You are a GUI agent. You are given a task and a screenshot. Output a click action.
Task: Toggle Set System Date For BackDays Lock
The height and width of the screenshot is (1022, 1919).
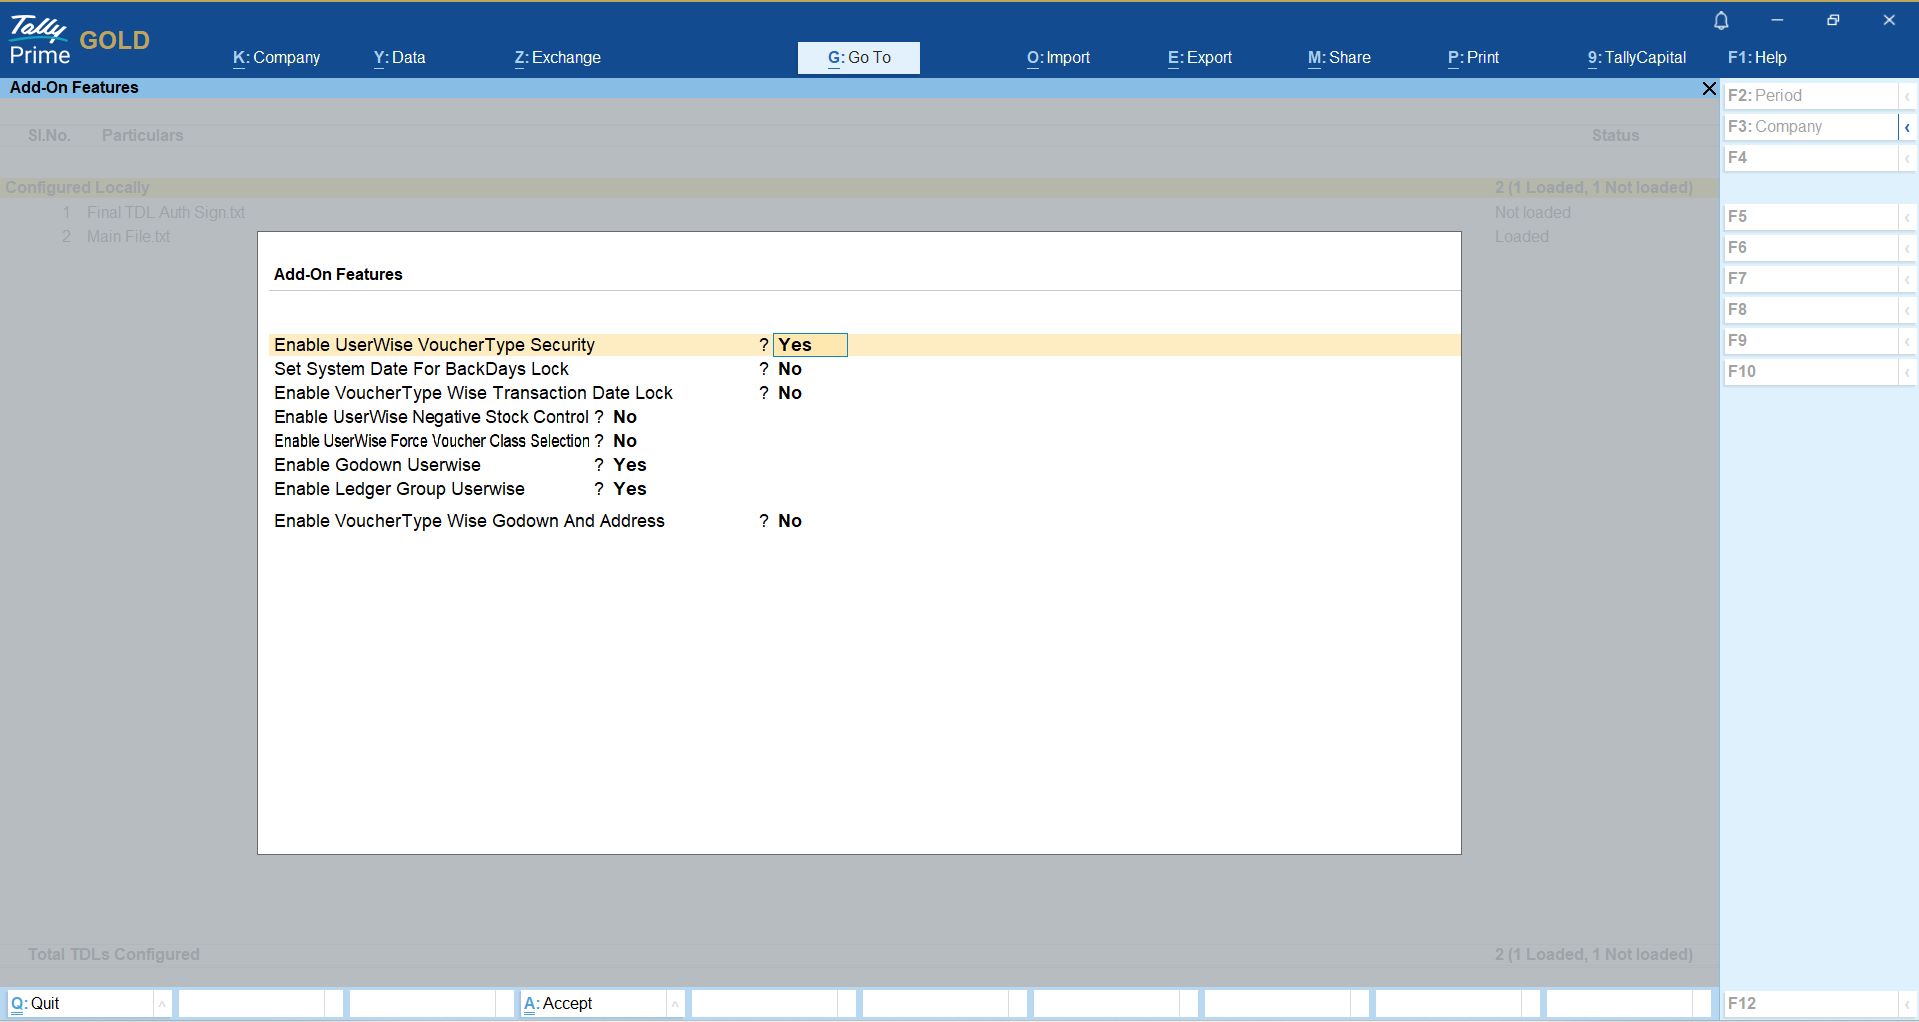coord(790,369)
